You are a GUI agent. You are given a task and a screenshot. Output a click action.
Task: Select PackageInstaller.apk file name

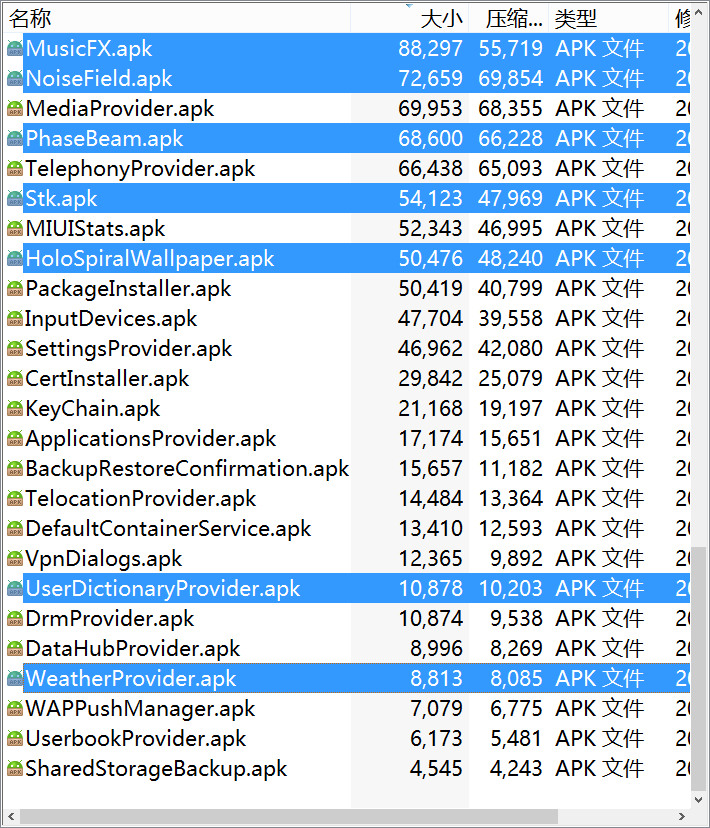[128, 289]
